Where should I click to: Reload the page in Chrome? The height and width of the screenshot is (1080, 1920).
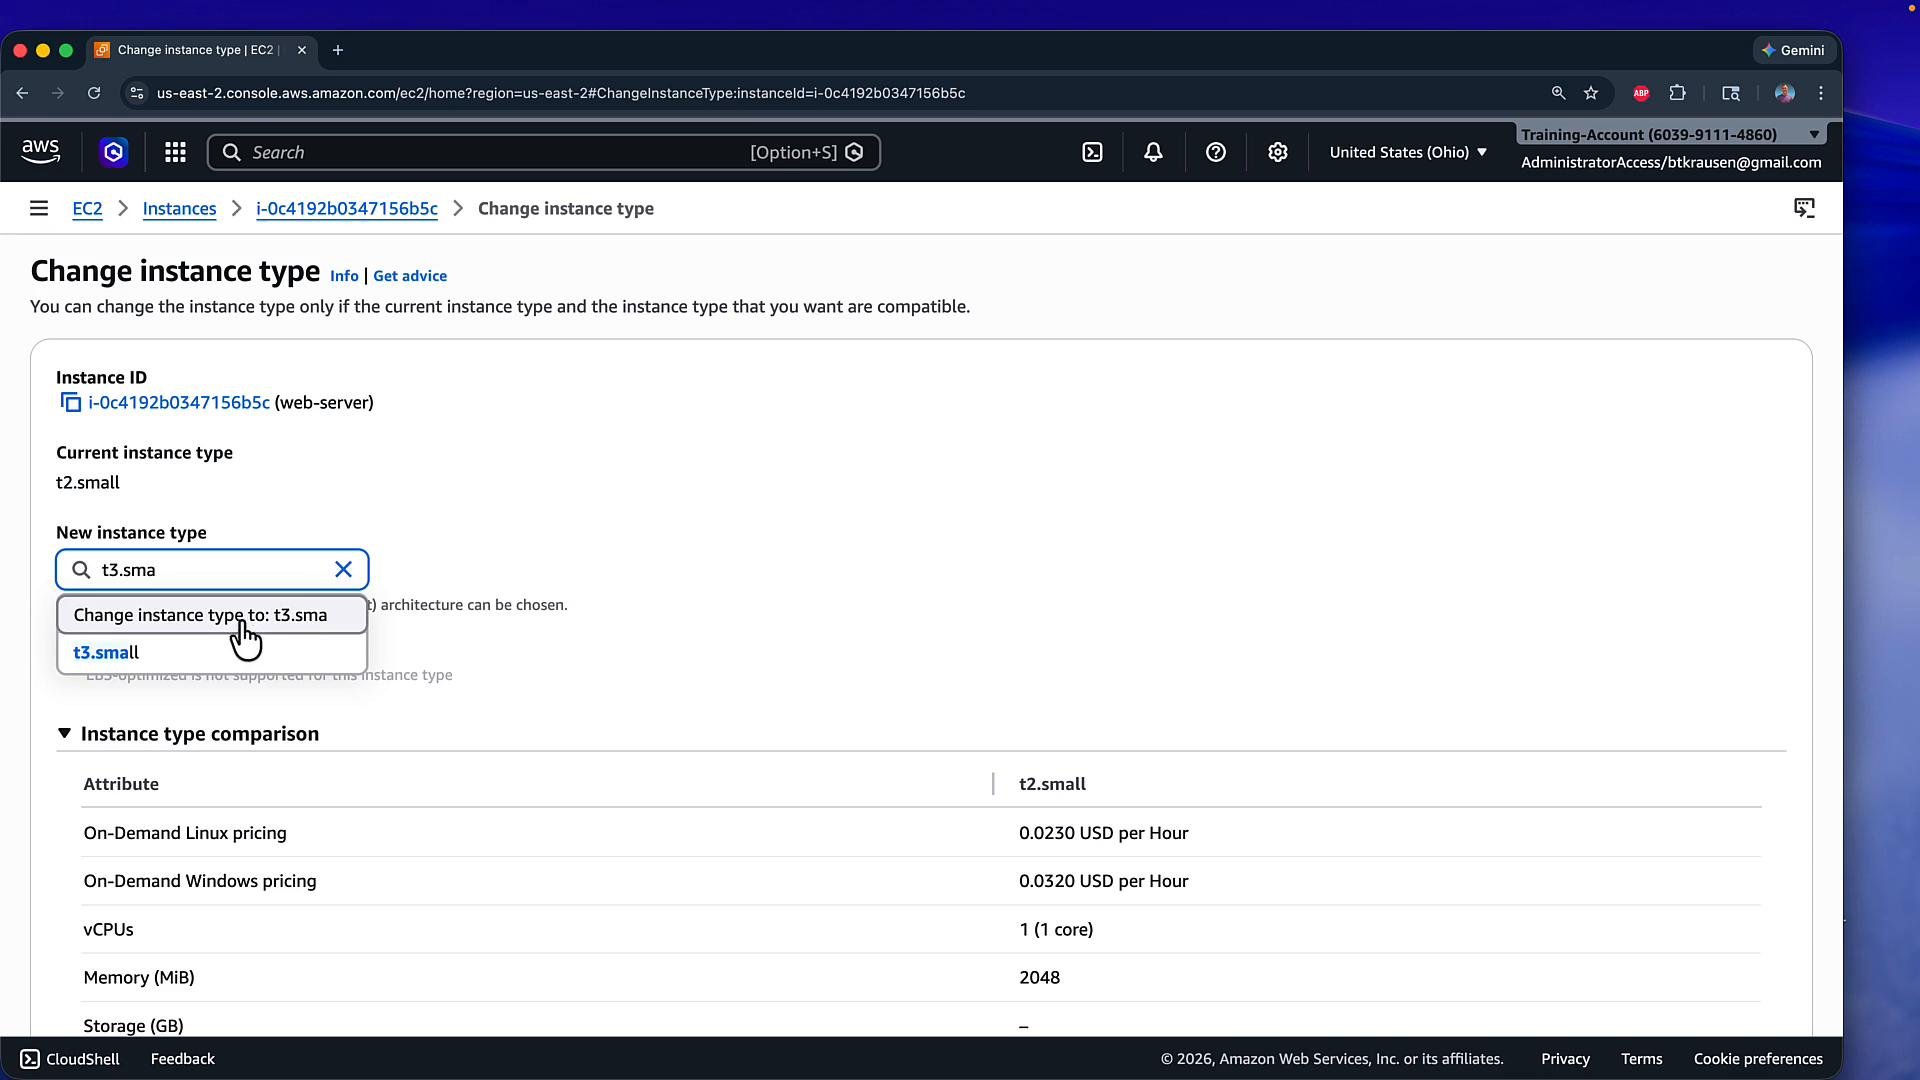pyautogui.click(x=94, y=93)
